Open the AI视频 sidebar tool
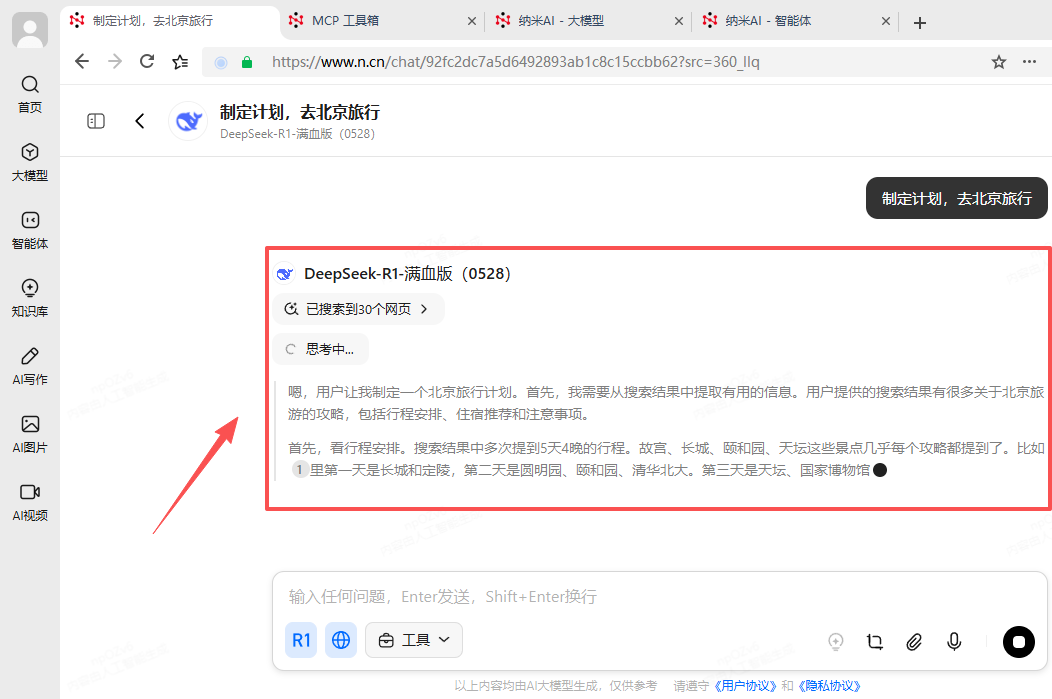 [x=30, y=502]
